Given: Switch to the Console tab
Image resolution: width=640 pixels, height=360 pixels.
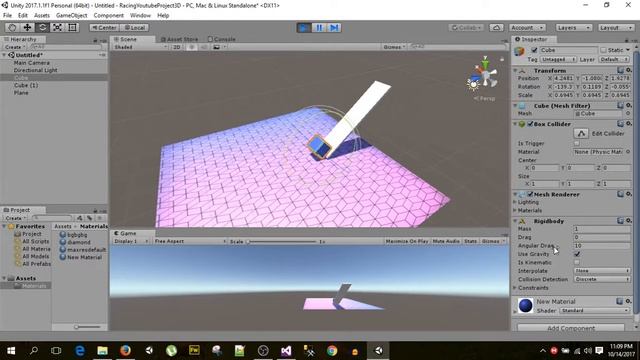Looking at the screenshot, I should point(222,39).
